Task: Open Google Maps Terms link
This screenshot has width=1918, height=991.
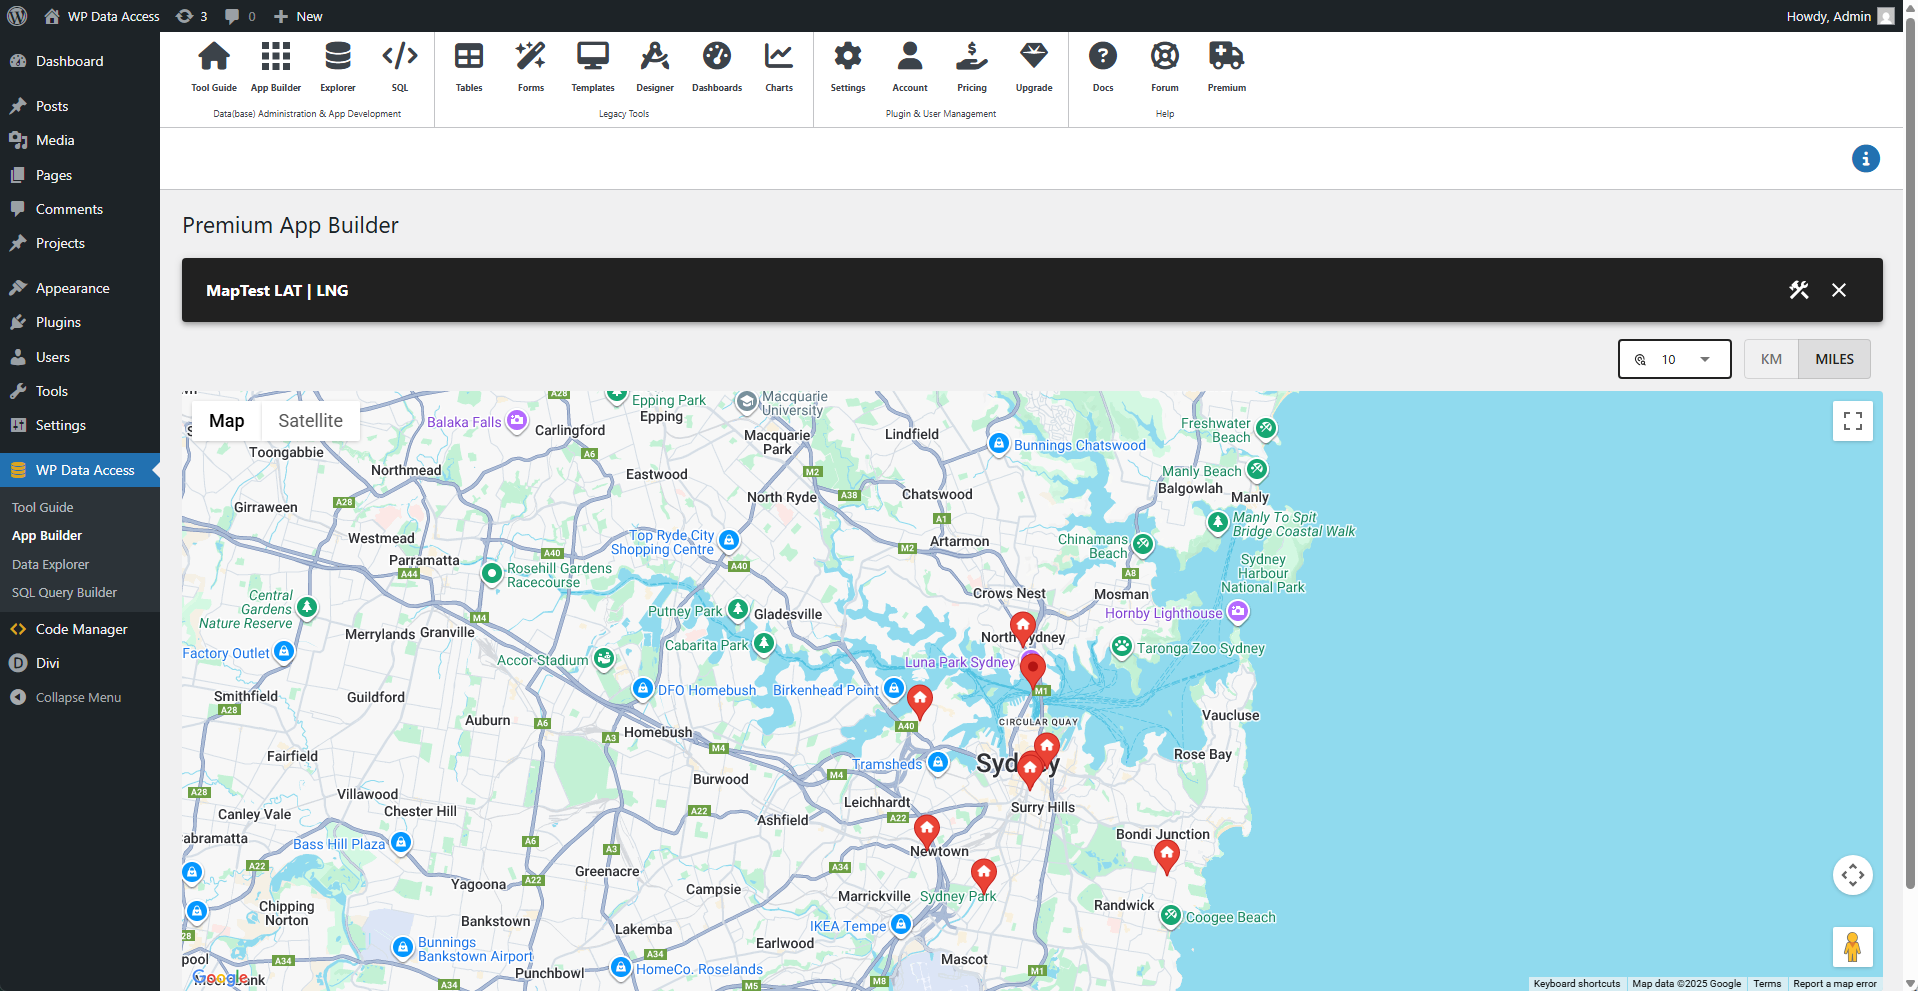Action: [1766, 983]
